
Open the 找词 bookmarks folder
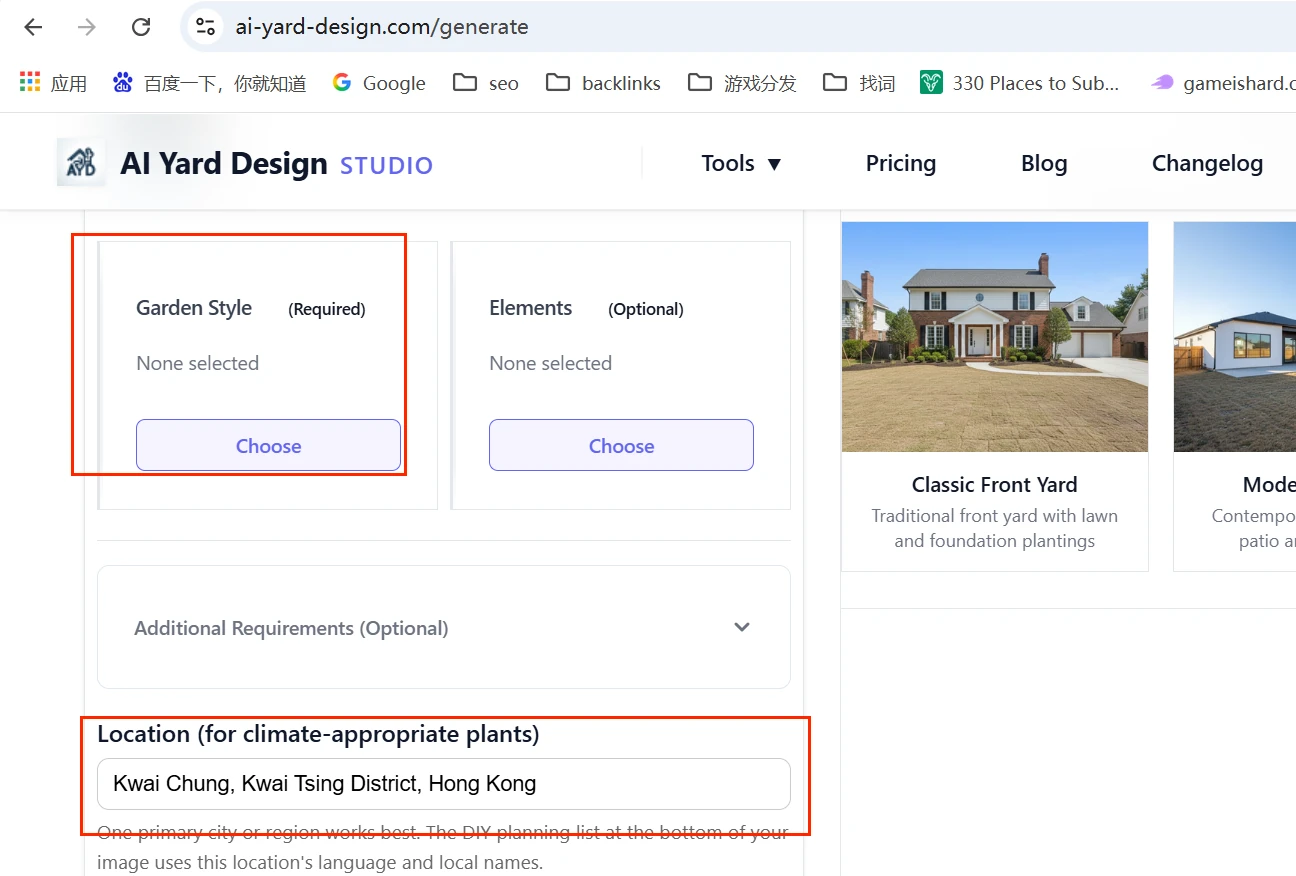[x=859, y=83]
